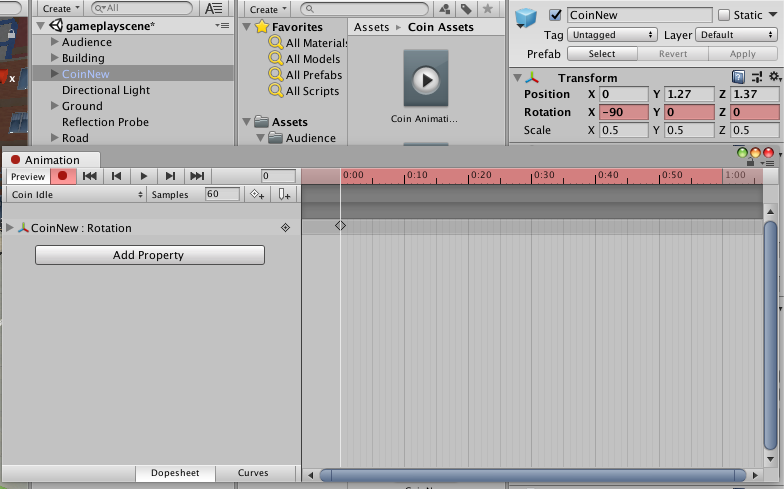The image size is (784, 489).
Task: Click the Prefab Revert button
Action: (673, 54)
